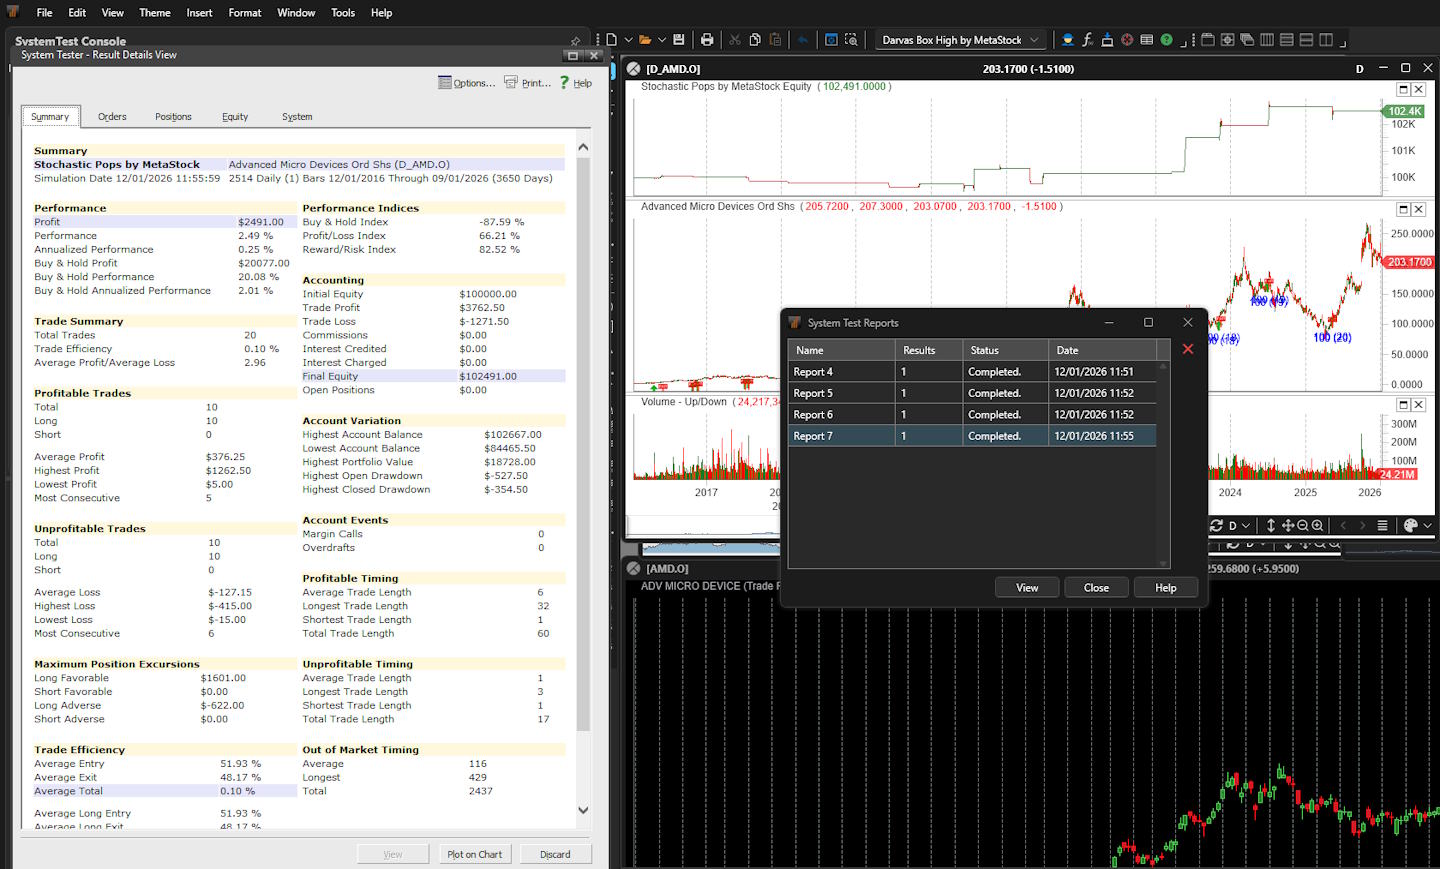Cascade windows using the toolbar icon
This screenshot has height=869, width=1440.
1247,39
